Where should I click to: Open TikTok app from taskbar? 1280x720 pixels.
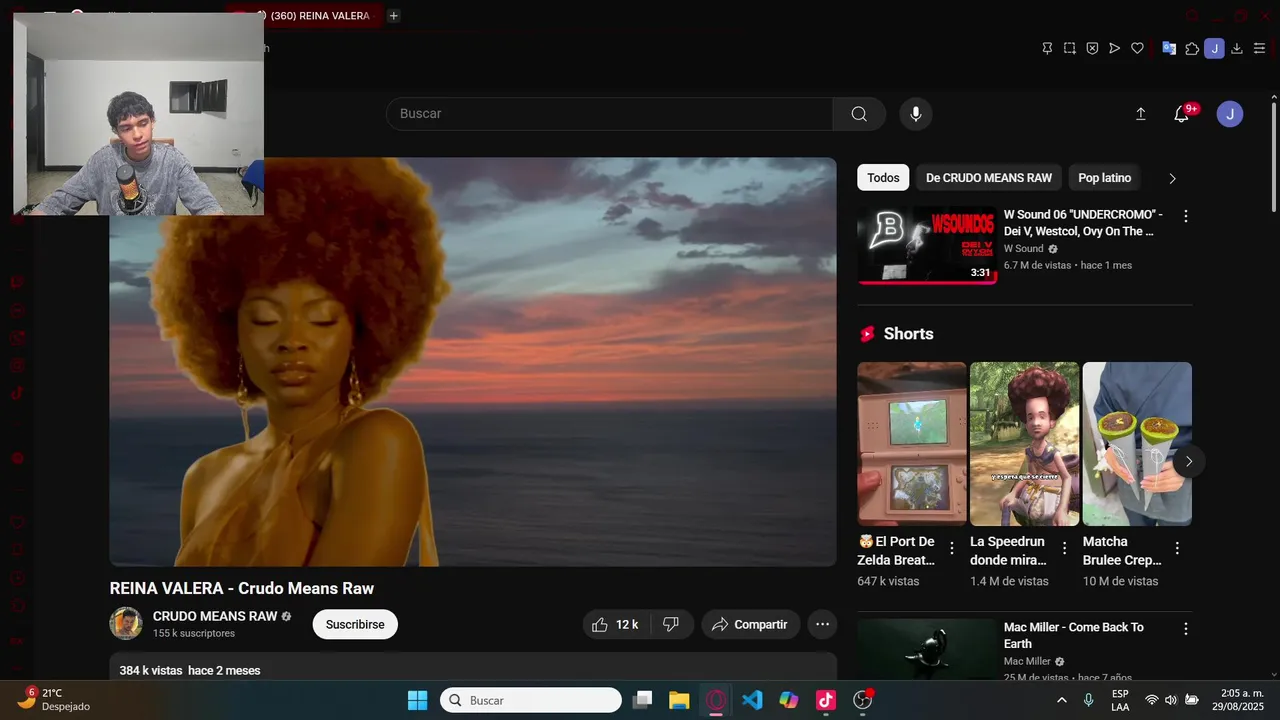(x=826, y=700)
